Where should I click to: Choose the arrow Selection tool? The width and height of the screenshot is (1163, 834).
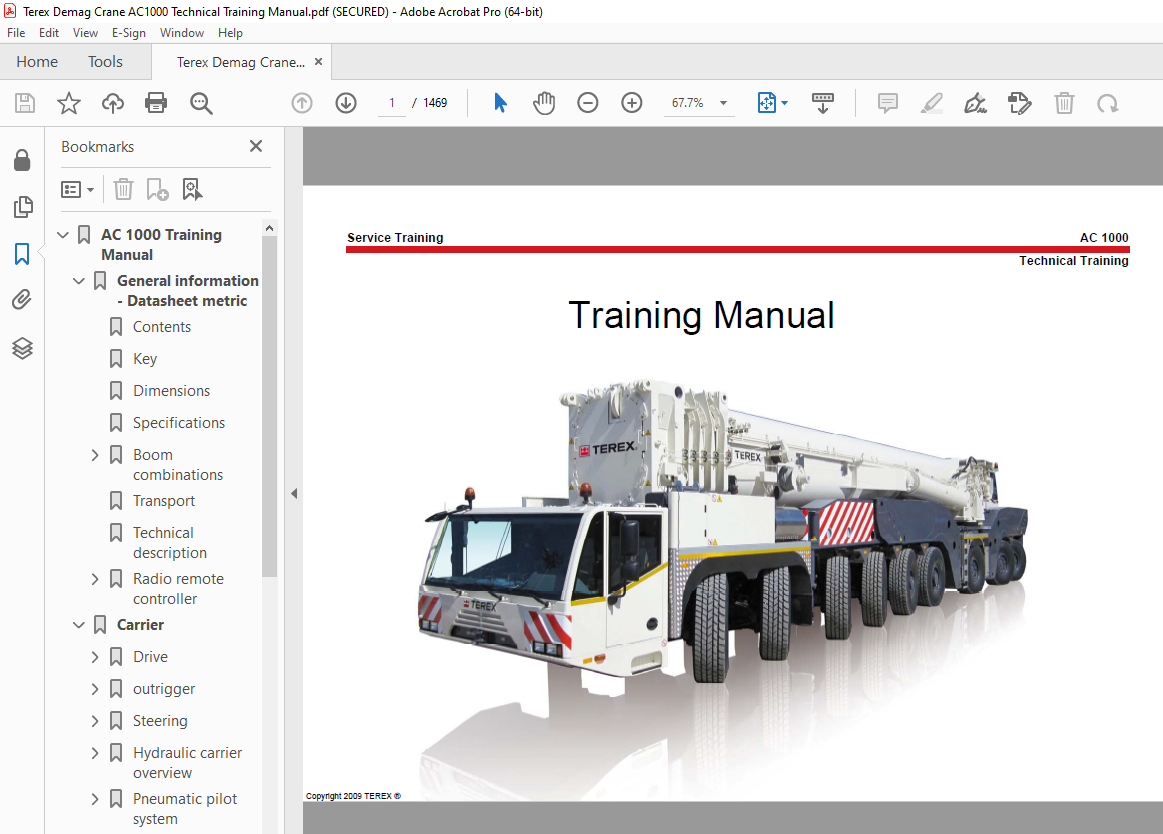[500, 103]
